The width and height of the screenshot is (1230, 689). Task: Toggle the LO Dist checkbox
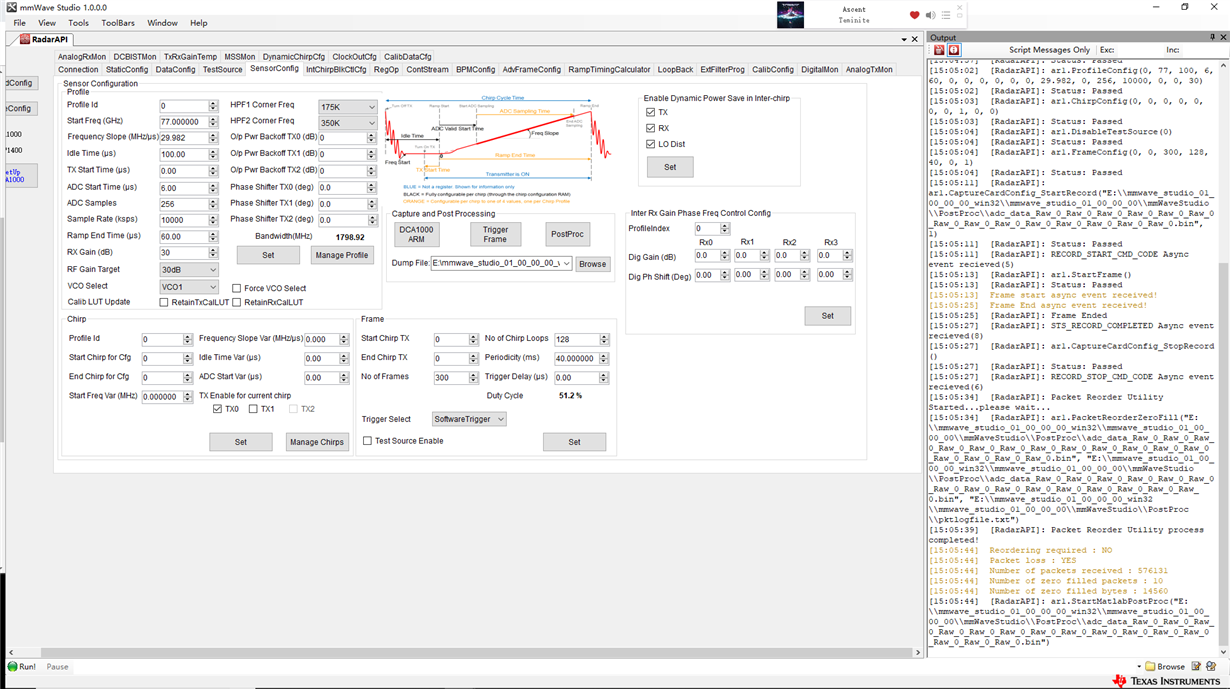651,144
